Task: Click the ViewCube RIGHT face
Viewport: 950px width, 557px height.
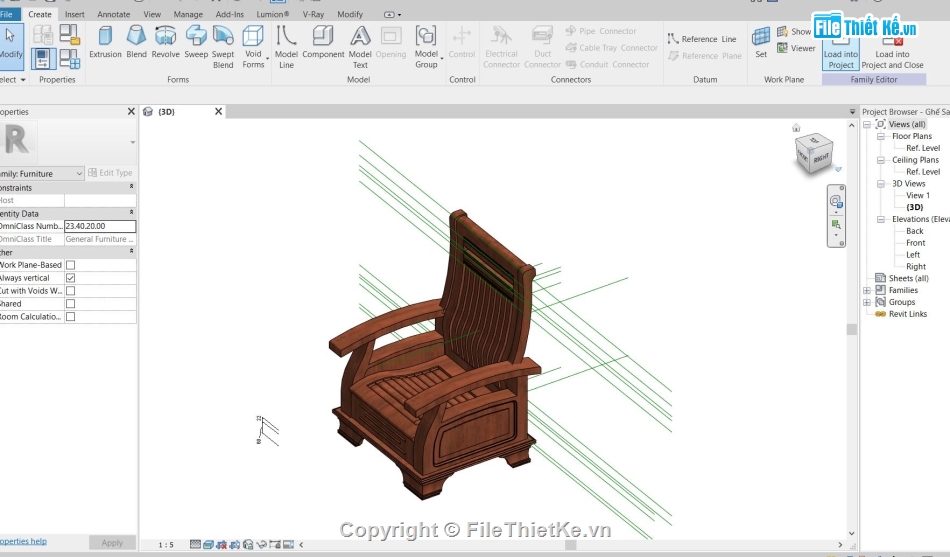Action: pyautogui.click(x=822, y=158)
